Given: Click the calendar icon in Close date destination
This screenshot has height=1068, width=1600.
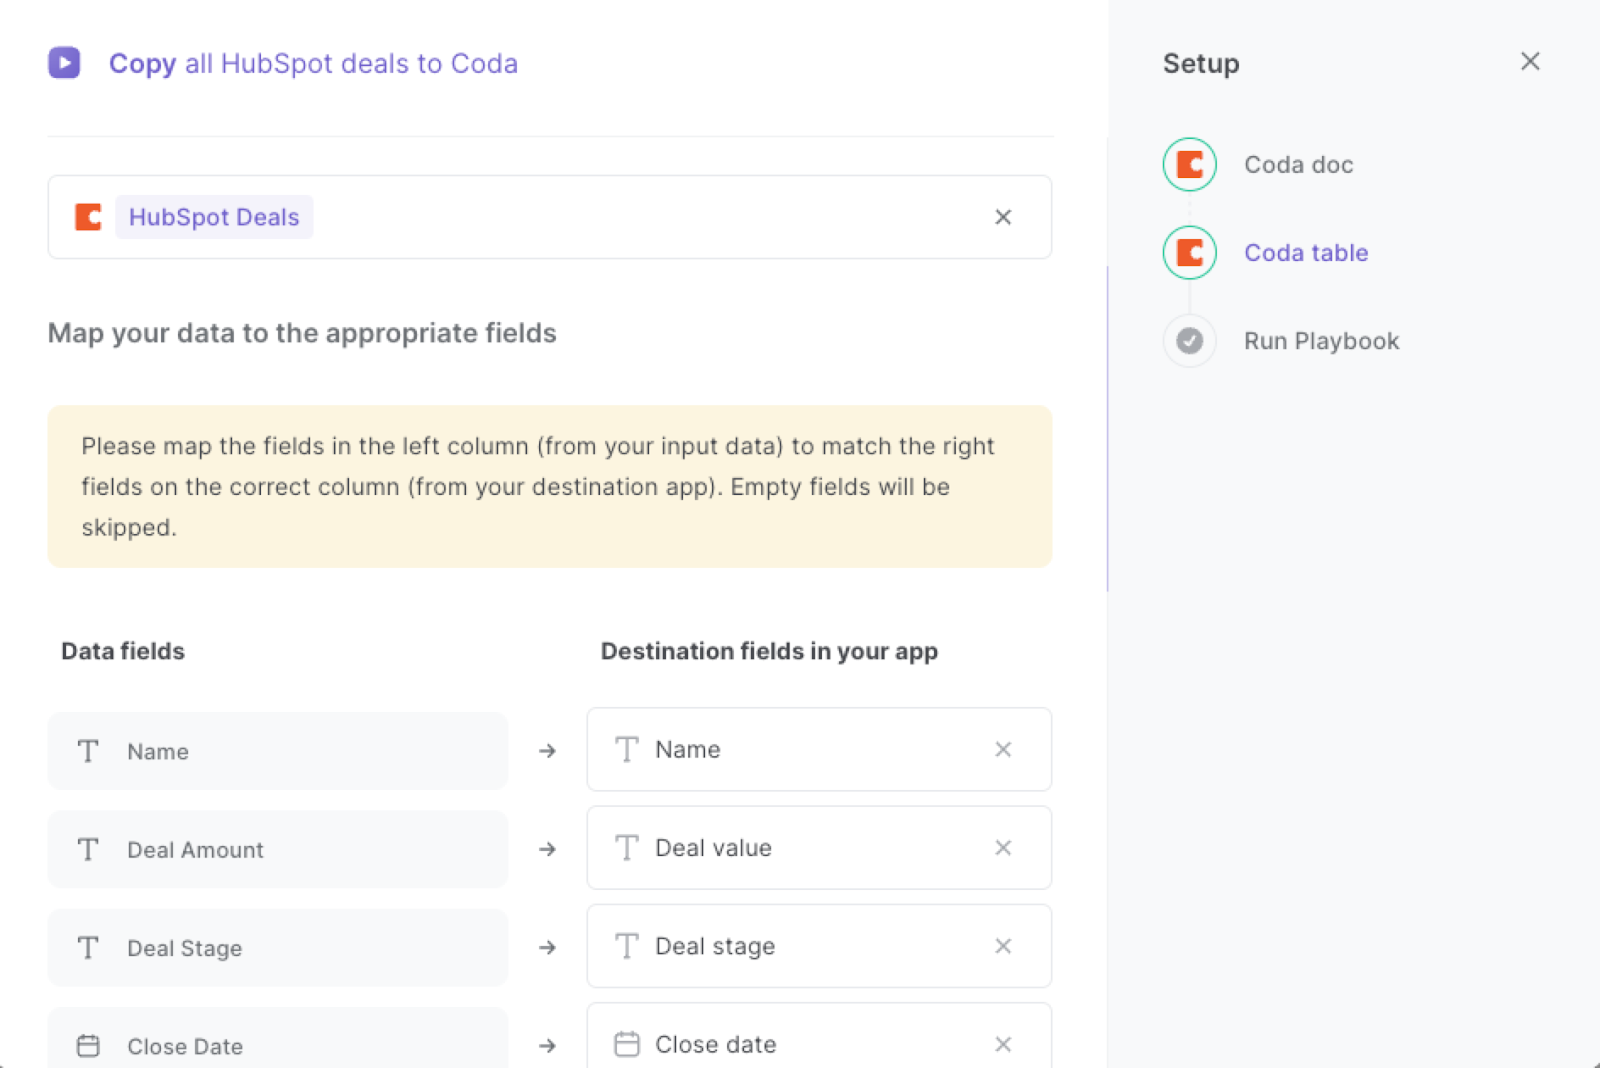Looking at the screenshot, I should coord(627,1044).
